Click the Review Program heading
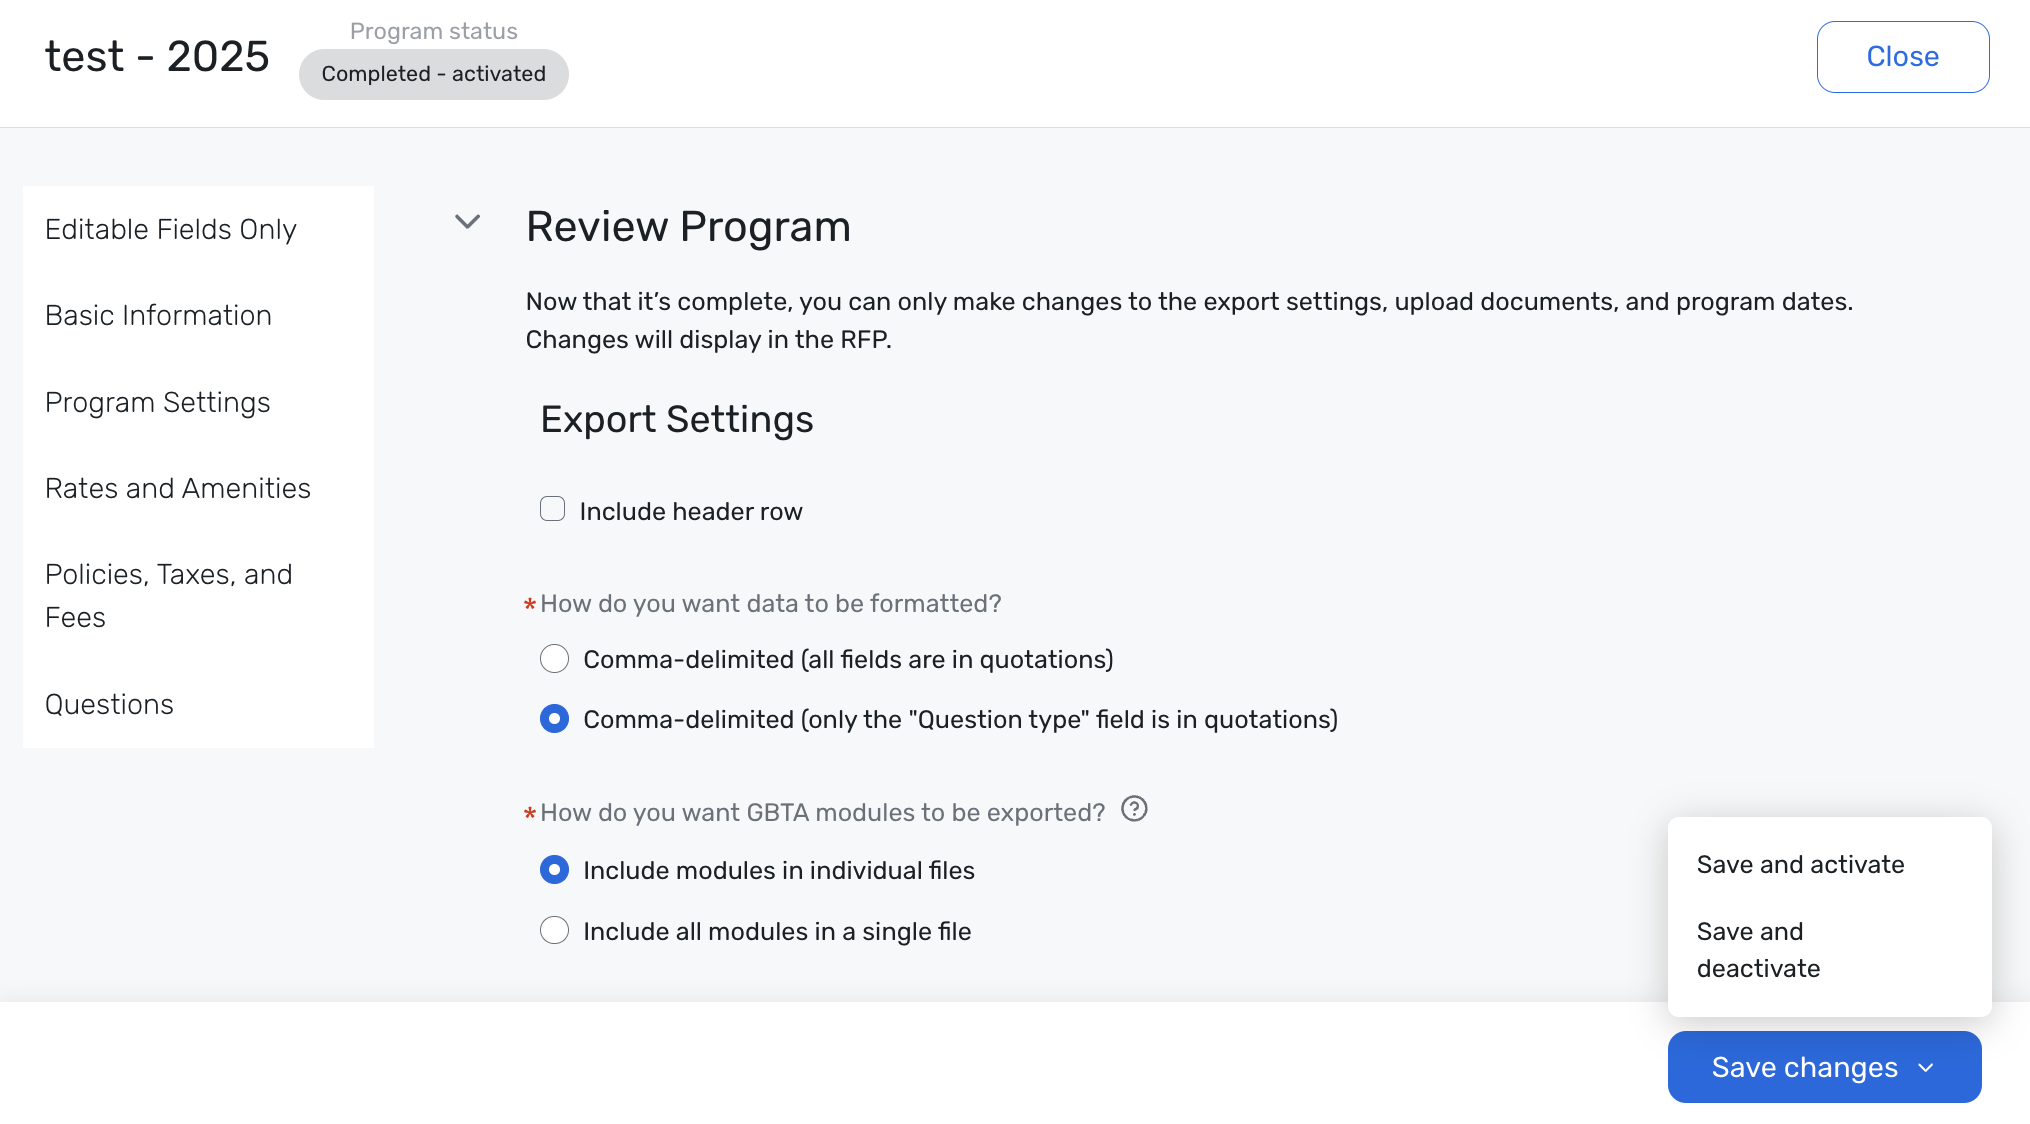Image resolution: width=2030 pixels, height=1124 pixels. pyautogui.click(x=688, y=227)
